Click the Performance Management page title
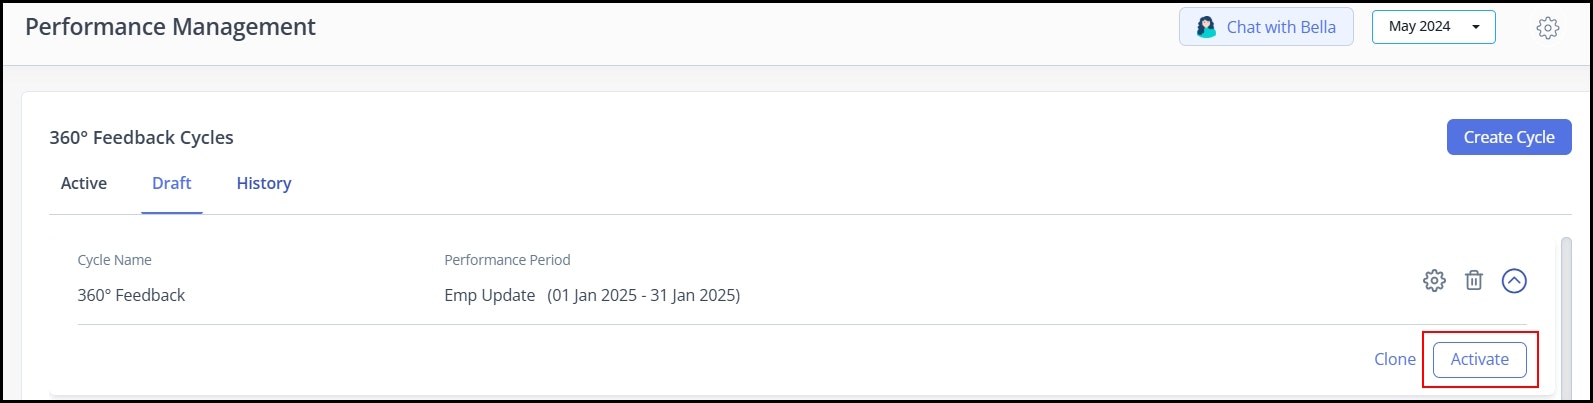Screen dimensions: 1593x403 click(x=170, y=27)
